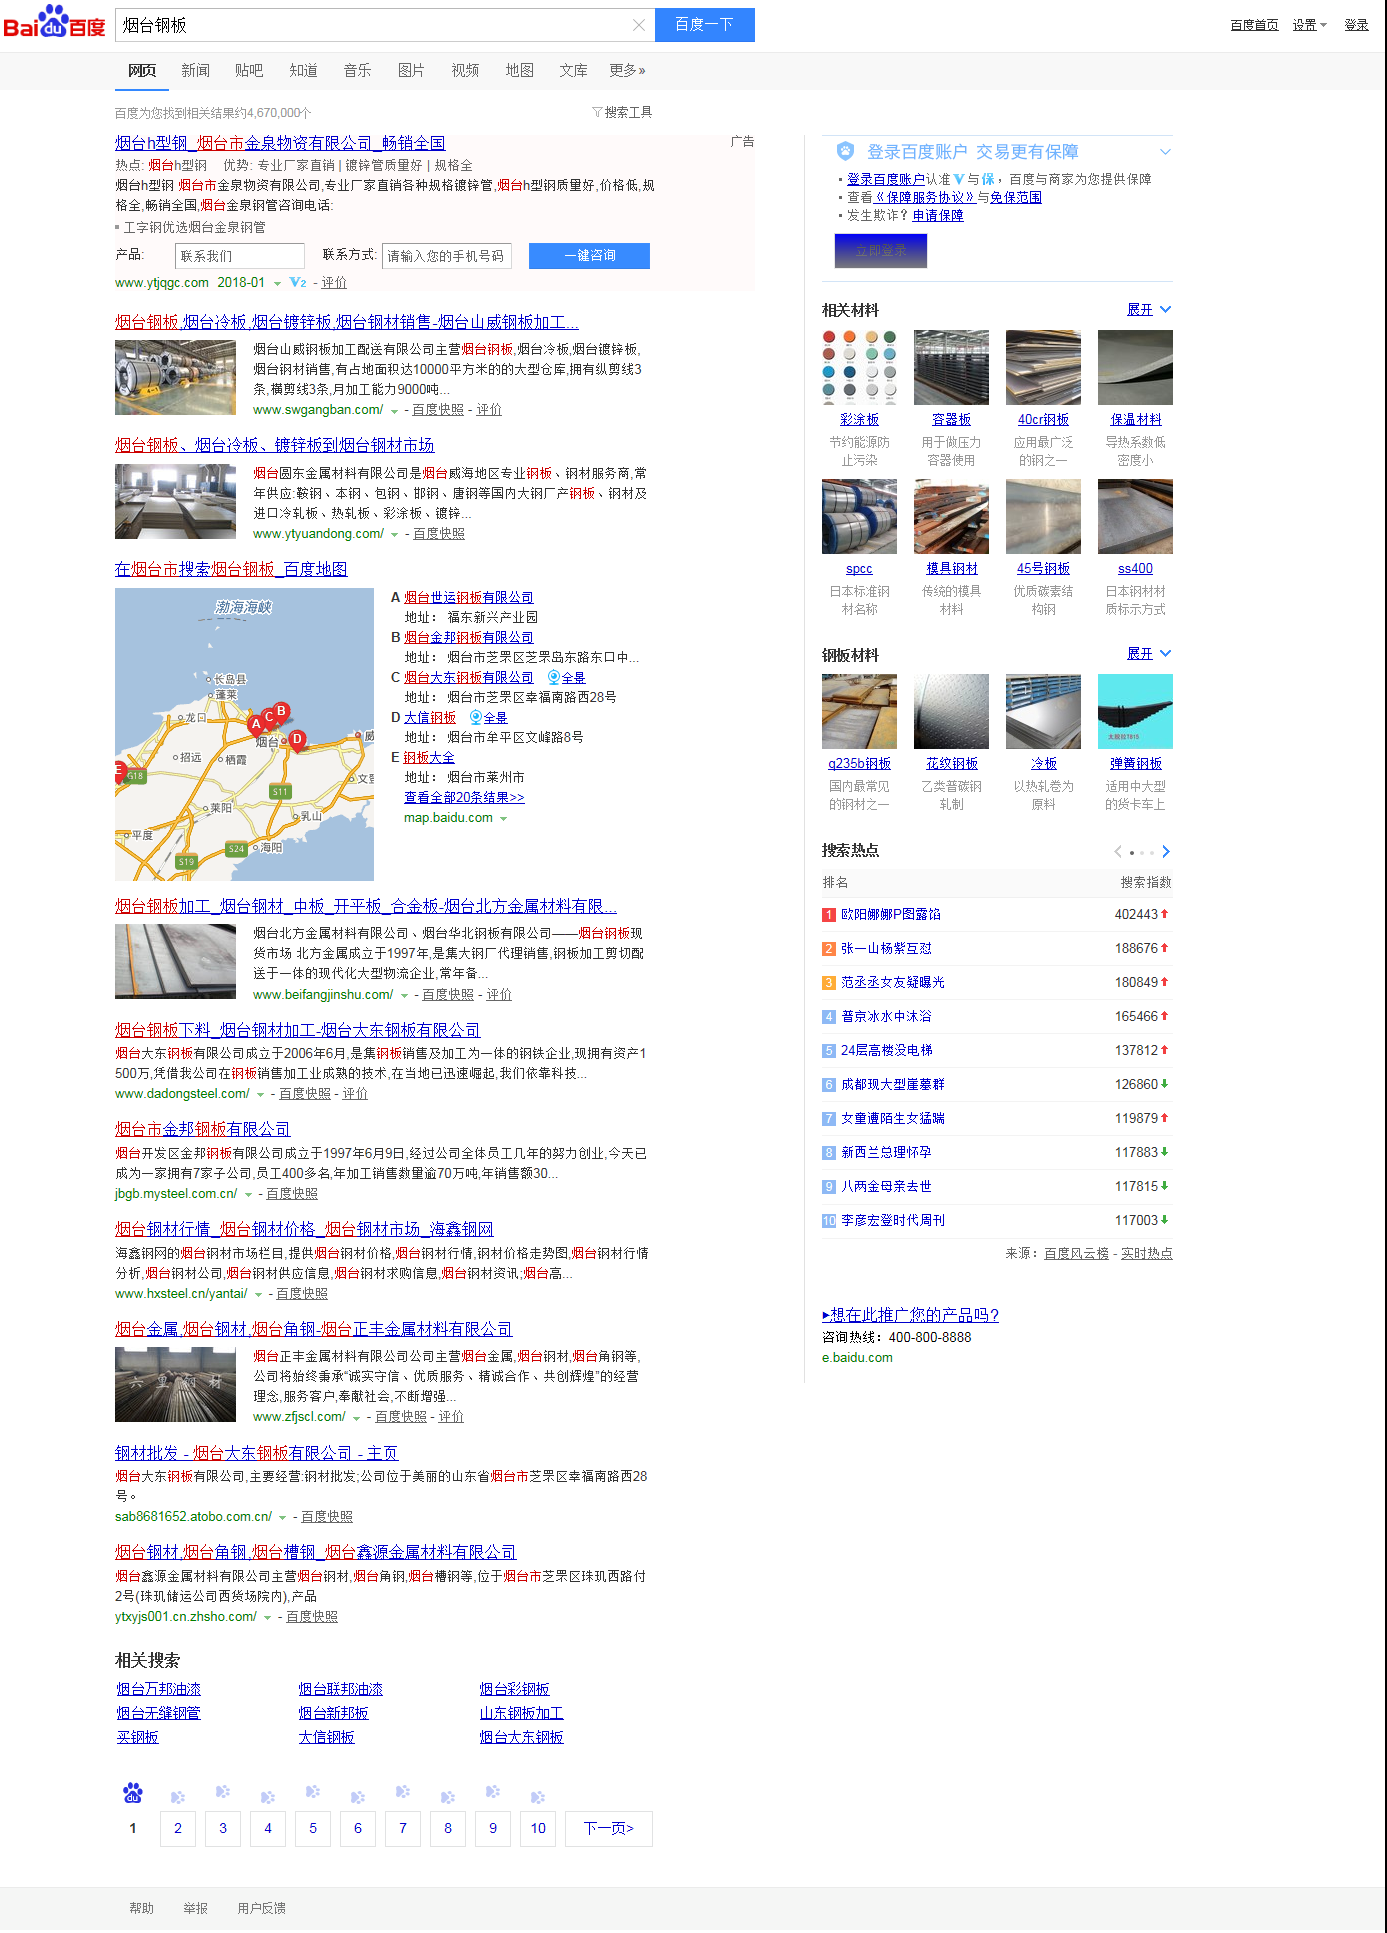Switch to the 图片 tab

411,70
